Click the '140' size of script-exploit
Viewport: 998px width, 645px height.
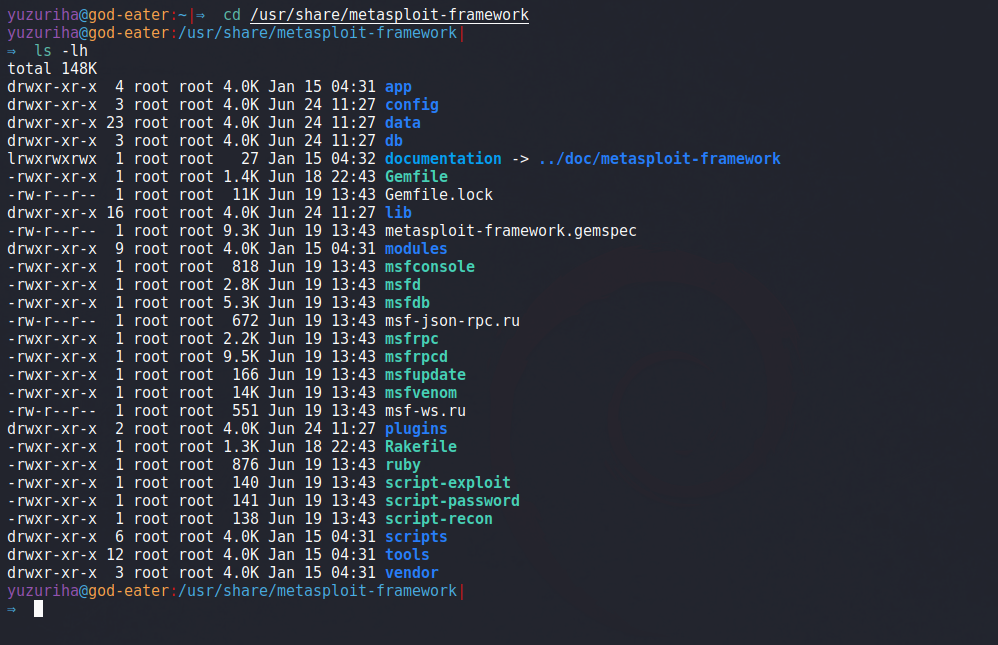245,483
